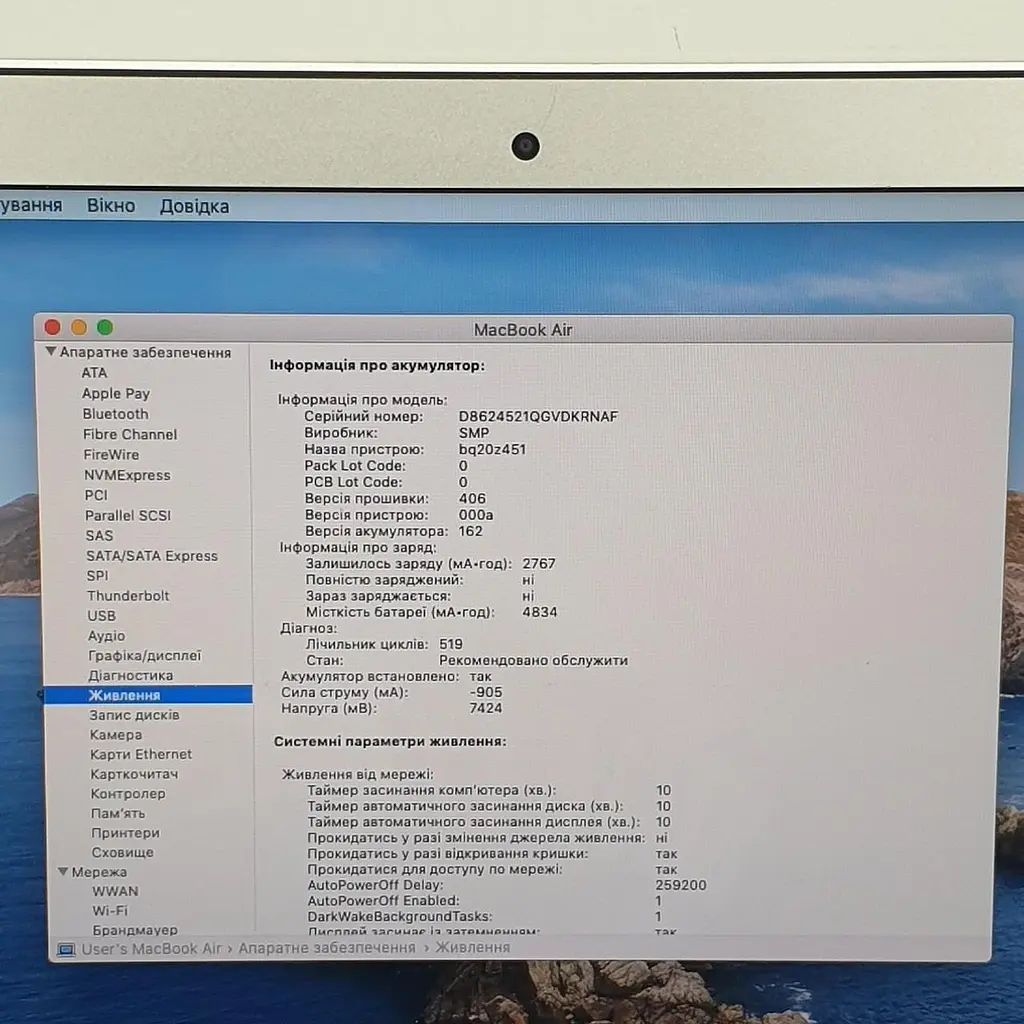Click the voltage value 7424
Viewport: 1024px width, 1024px height.
coord(486,708)
